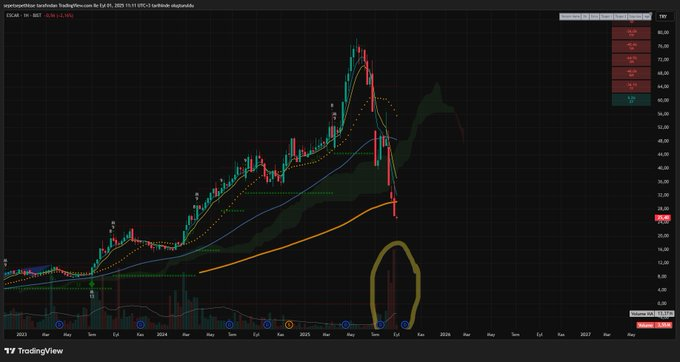Click the 32,00 price axis label
680x362 pixels.
(663, 195)
